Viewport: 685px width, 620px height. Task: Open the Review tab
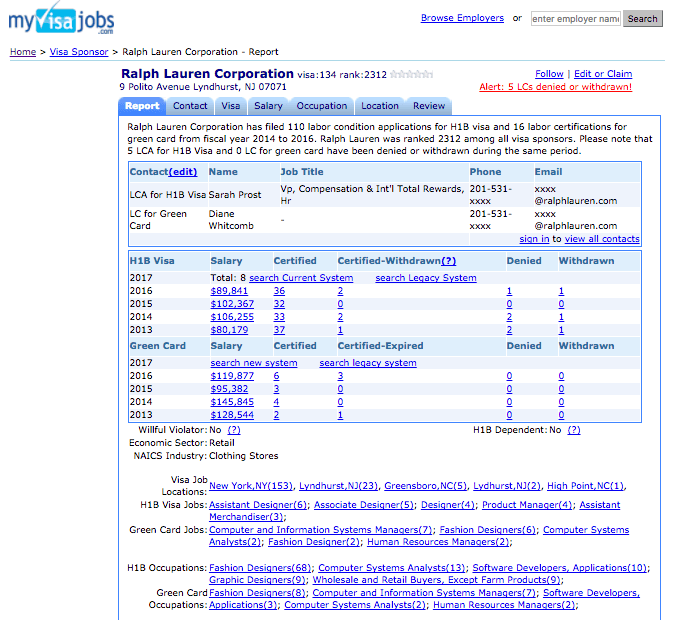[429, 106]
